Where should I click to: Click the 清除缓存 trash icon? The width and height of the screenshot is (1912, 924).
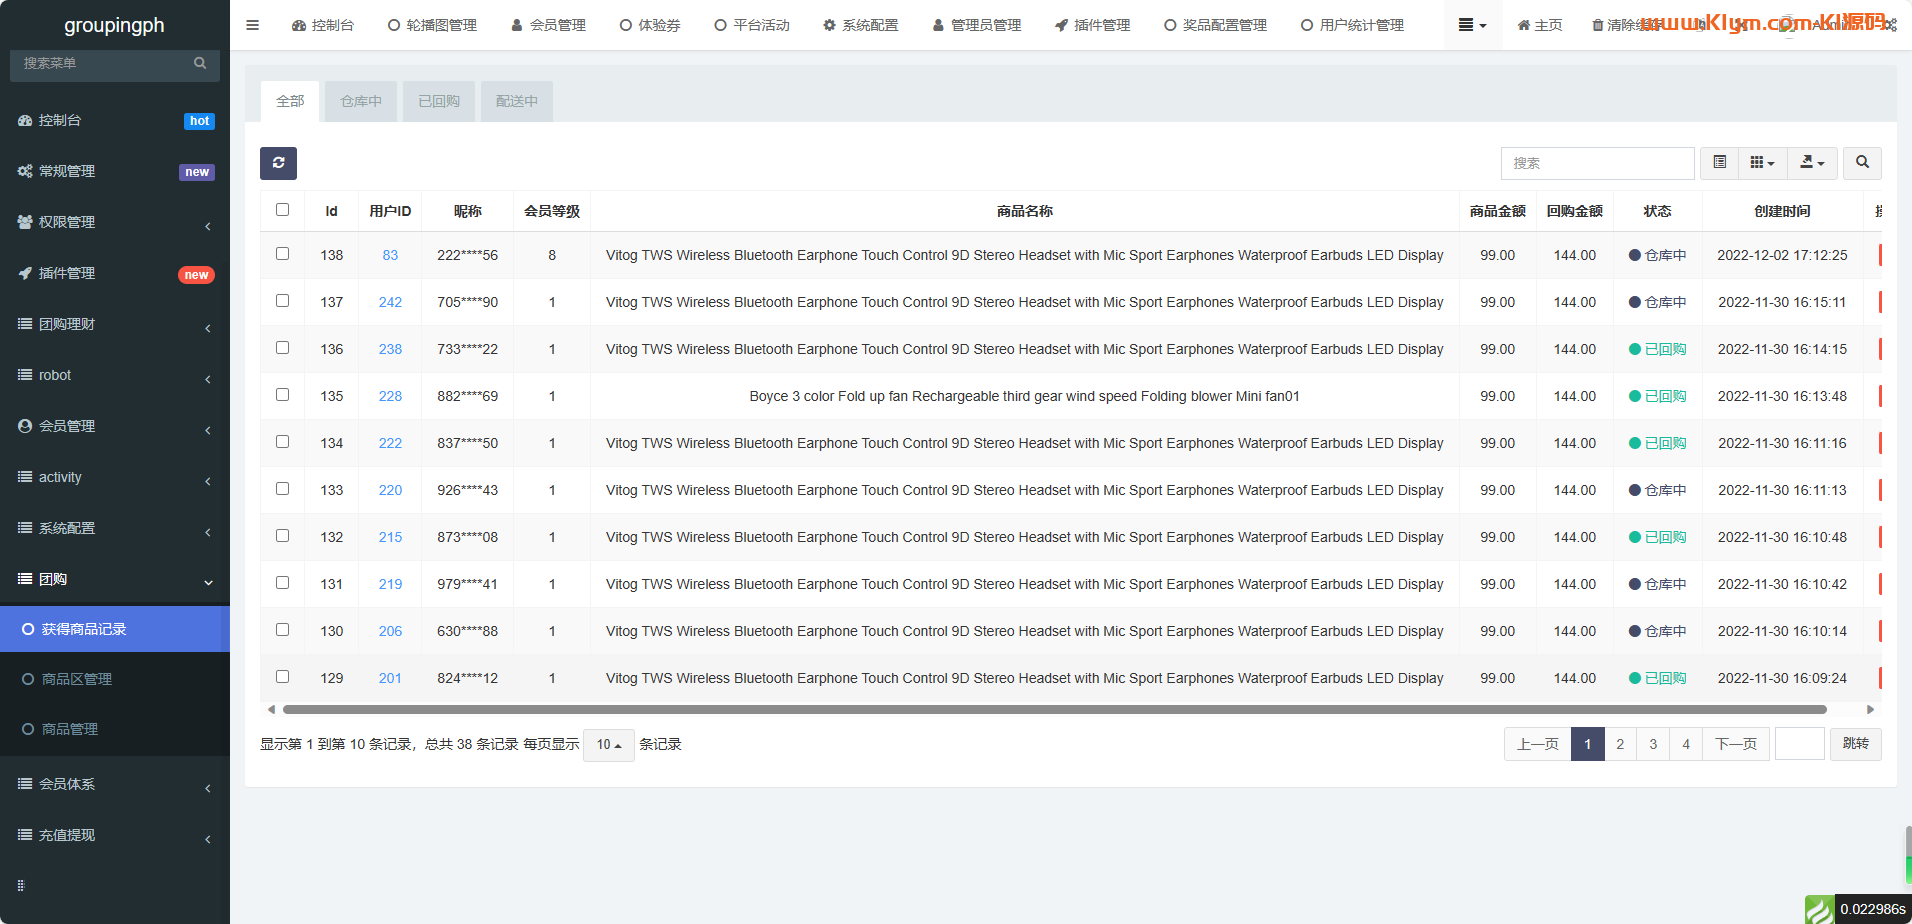point(1598,25)
